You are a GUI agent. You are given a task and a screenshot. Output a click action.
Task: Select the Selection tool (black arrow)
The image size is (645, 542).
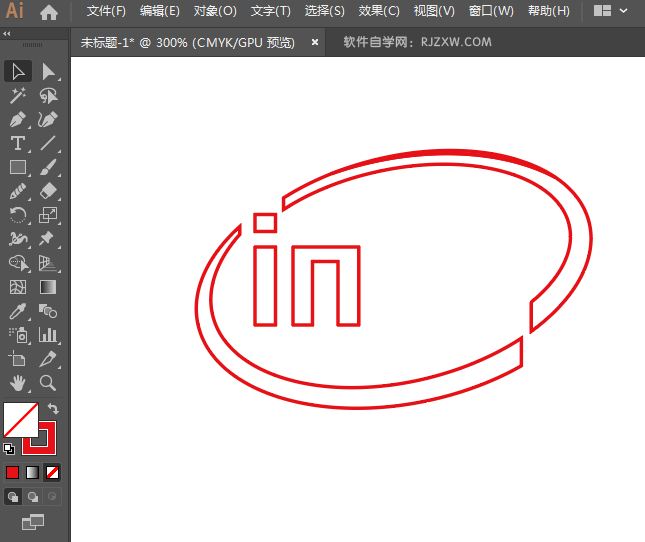(x=18, y=72)
